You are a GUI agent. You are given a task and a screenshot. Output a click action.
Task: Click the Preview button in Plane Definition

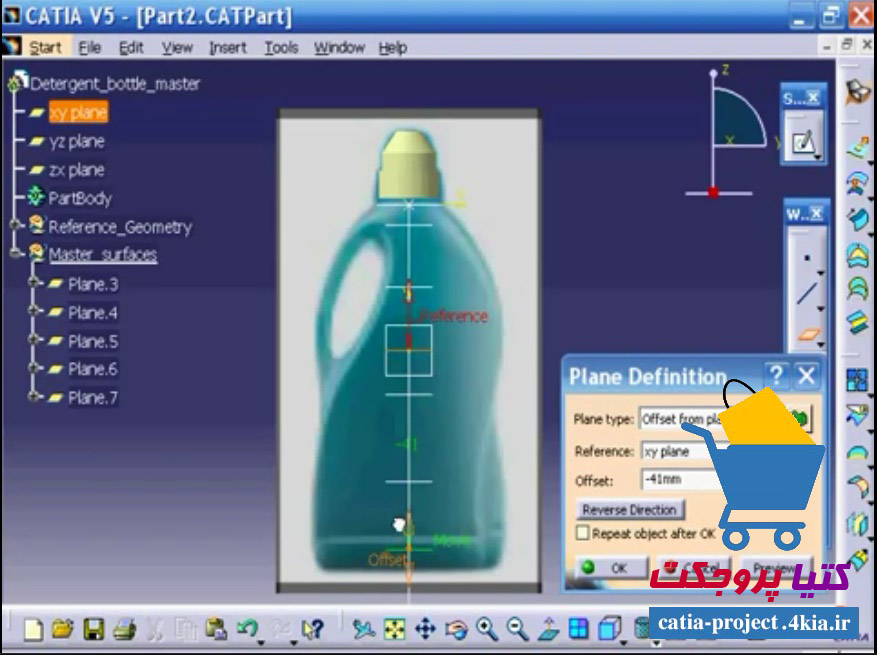775,568
